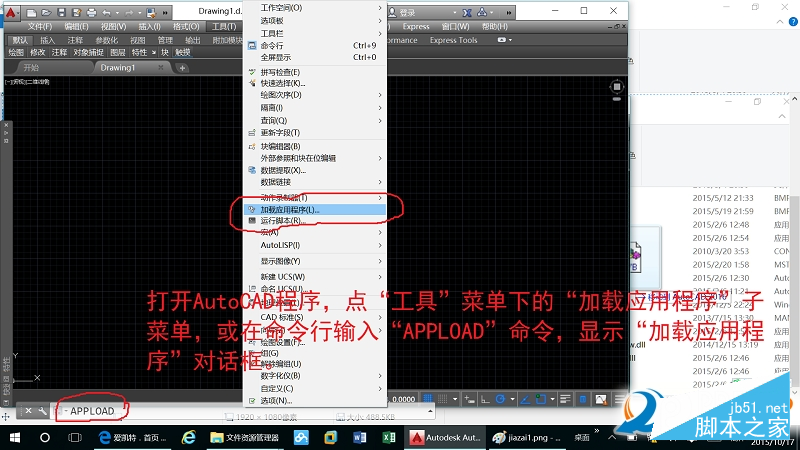The height and width of the screenshot is (450, 800).
Task: Open Word from the taskbar
Action: click(x=359, y=438)
